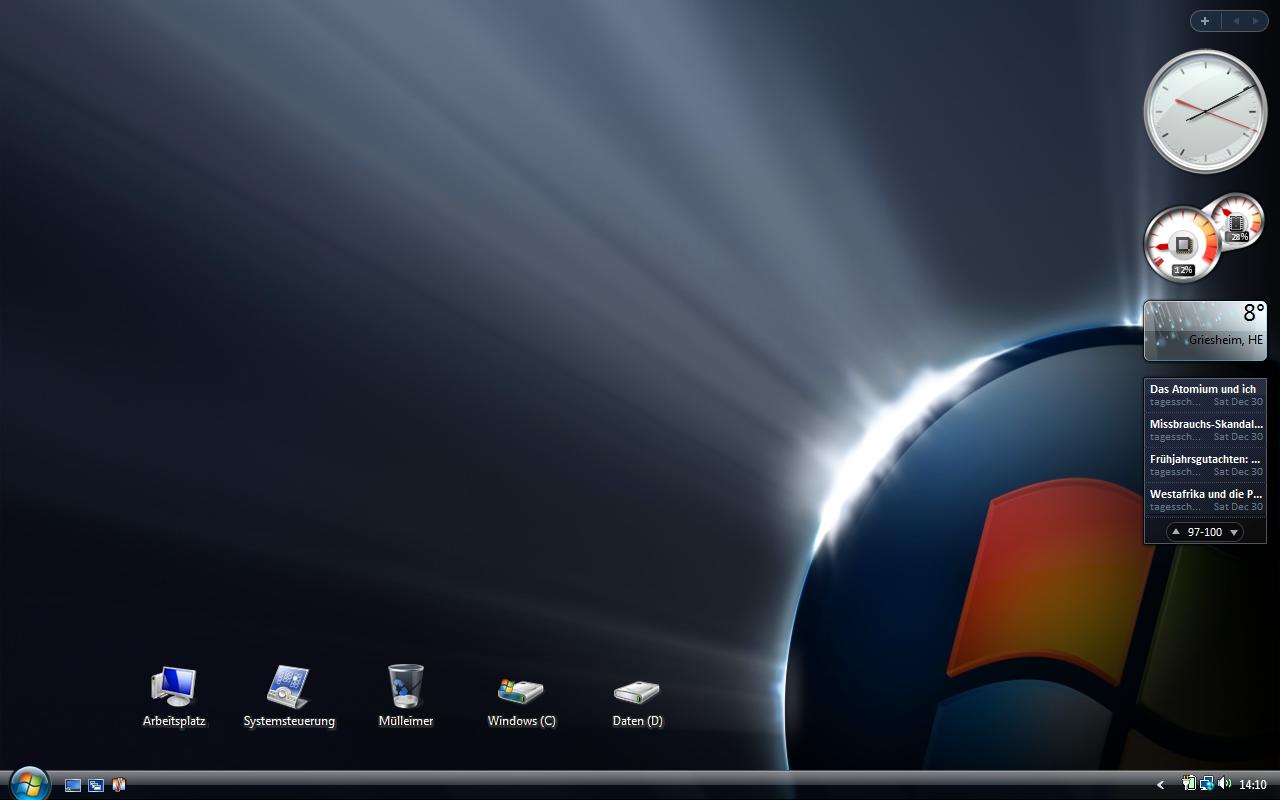1280x800 pixels.
Task: Go to next sidebar gadget page
Action: 1256,21
